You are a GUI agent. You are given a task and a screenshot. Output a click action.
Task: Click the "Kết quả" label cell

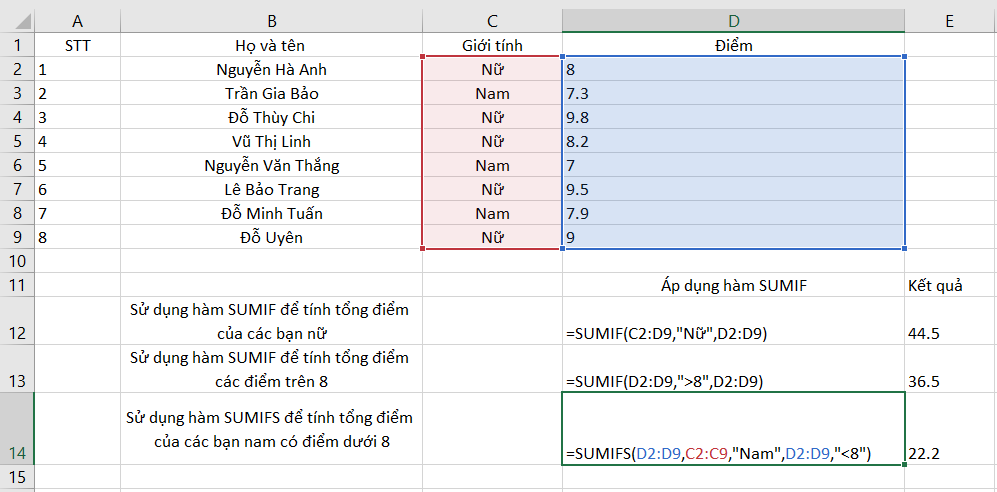(x=948, y=286)
